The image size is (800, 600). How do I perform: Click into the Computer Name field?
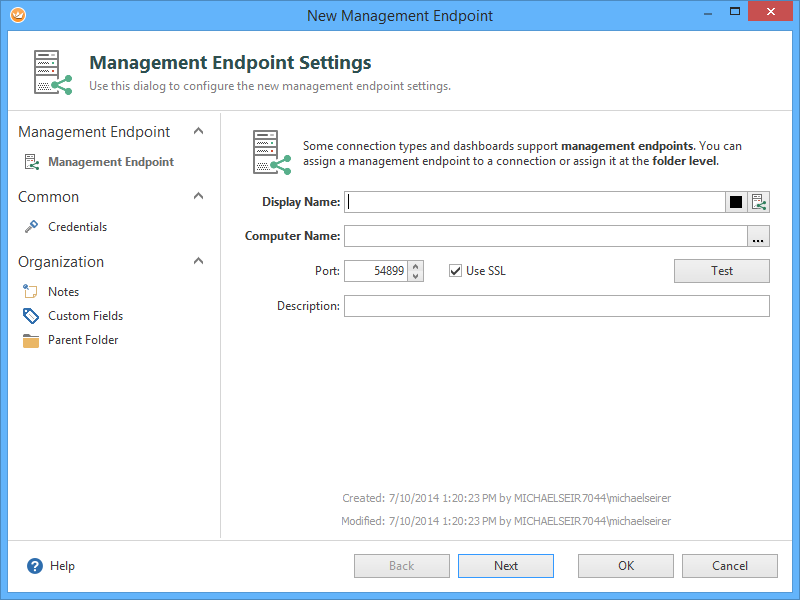(545, 237)
